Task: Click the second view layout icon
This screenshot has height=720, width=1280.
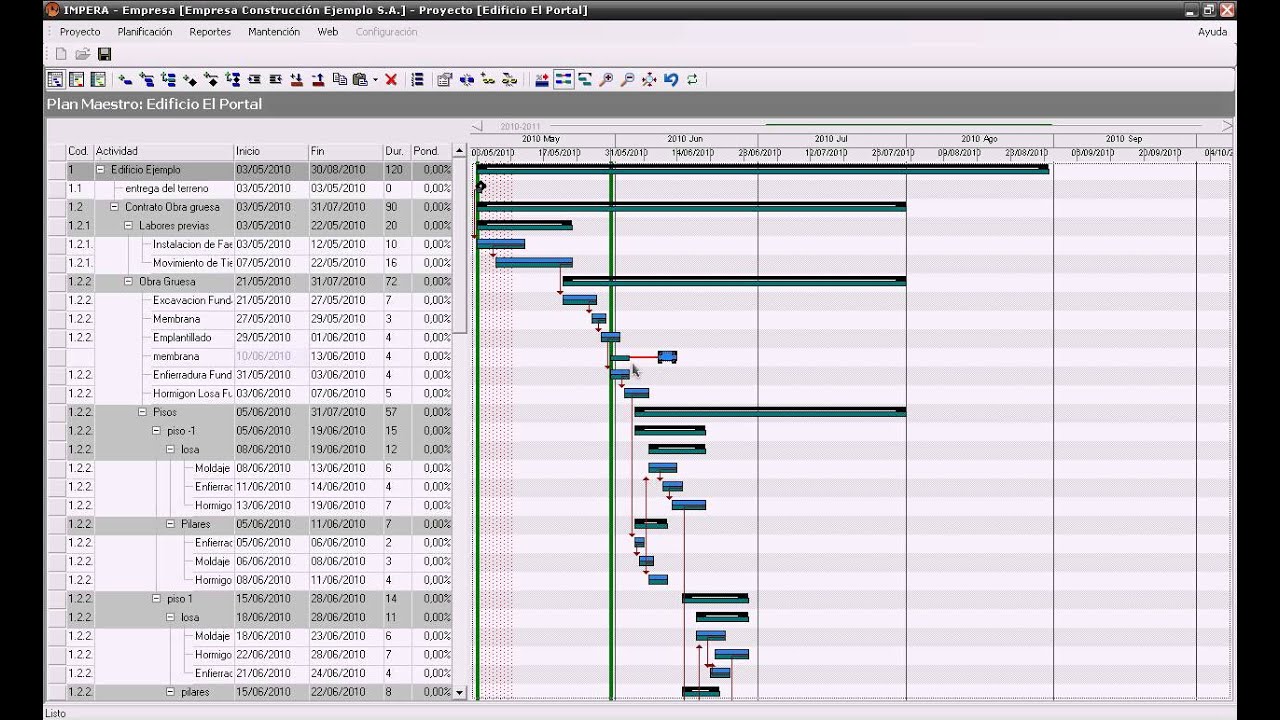Action: pyautogui.click(x=76, y=80)
